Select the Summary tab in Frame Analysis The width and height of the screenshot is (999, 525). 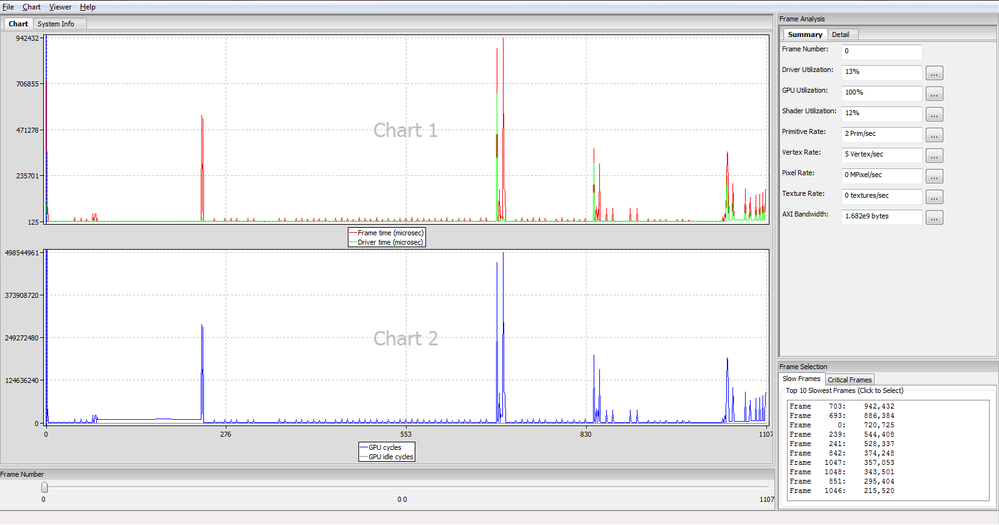pyautogui.click(x=805, y=34)
